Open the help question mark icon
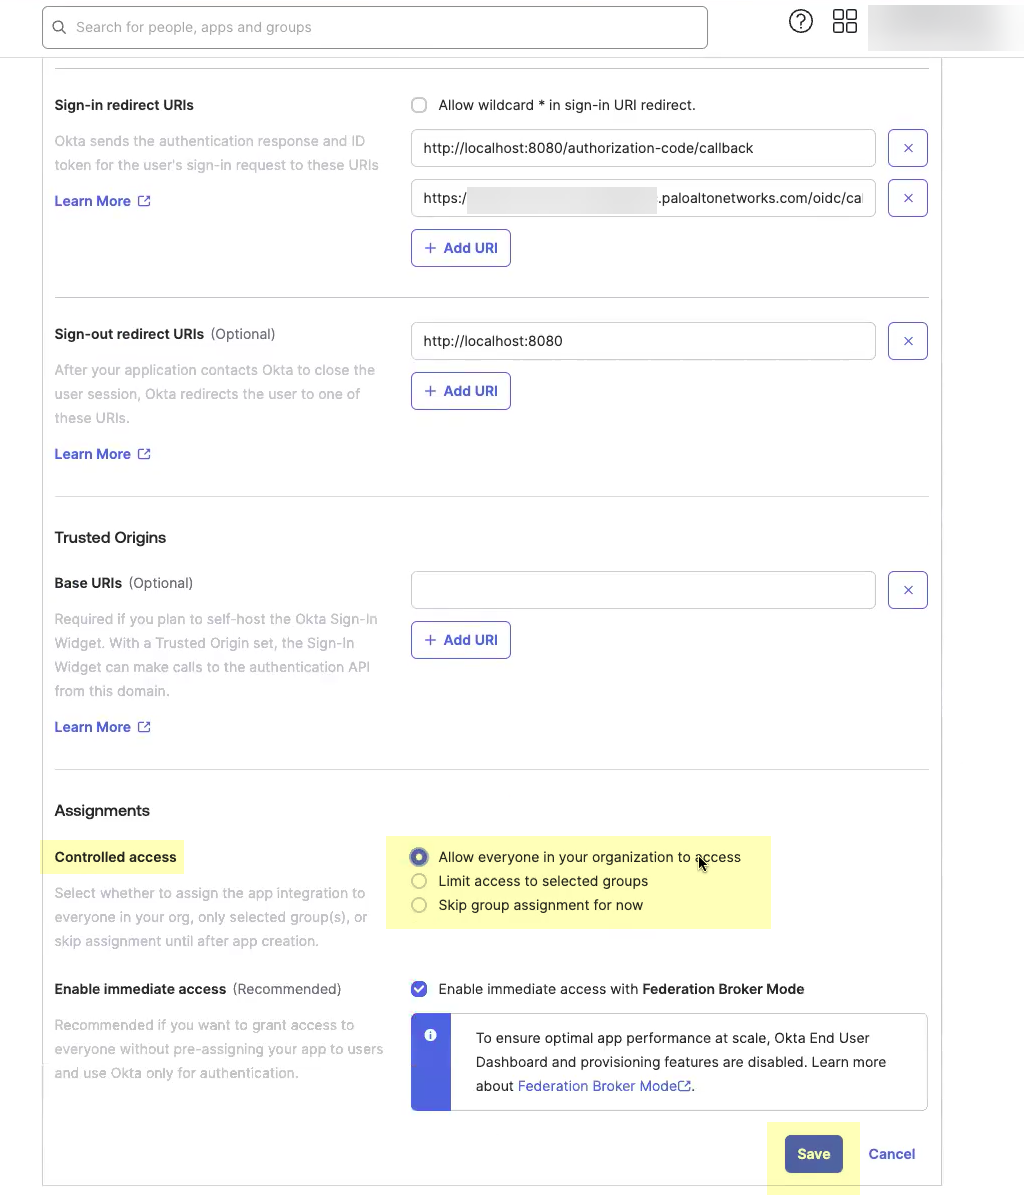The width and height of the screenshot is (1024, 1195). coord(800,21)
